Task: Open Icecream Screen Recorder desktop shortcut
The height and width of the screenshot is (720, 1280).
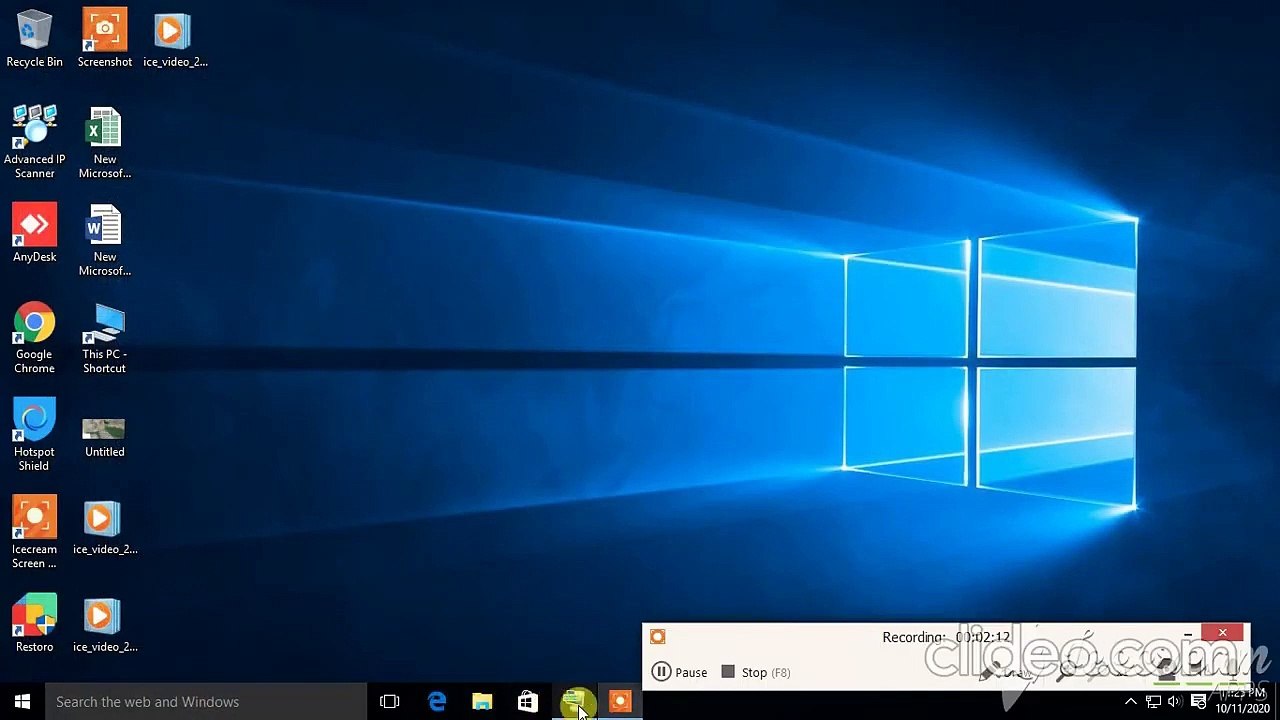Action: 34,533
